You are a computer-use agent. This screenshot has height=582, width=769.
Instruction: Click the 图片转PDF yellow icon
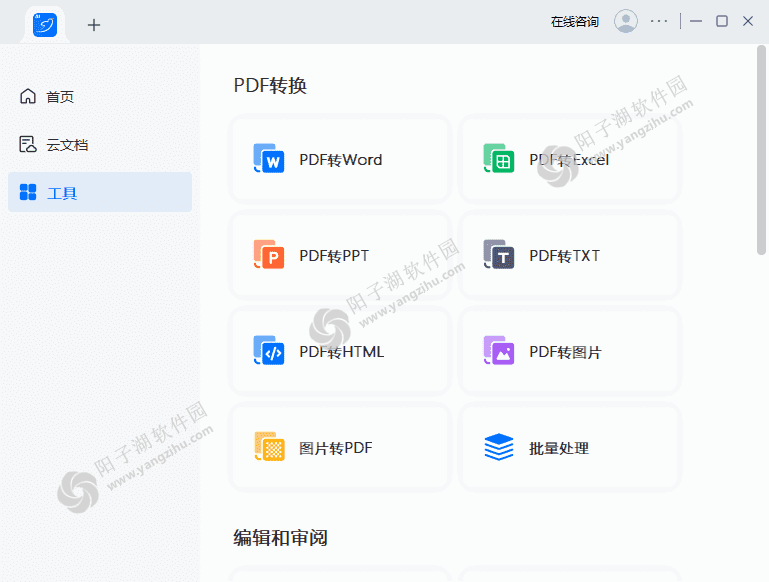269,446
